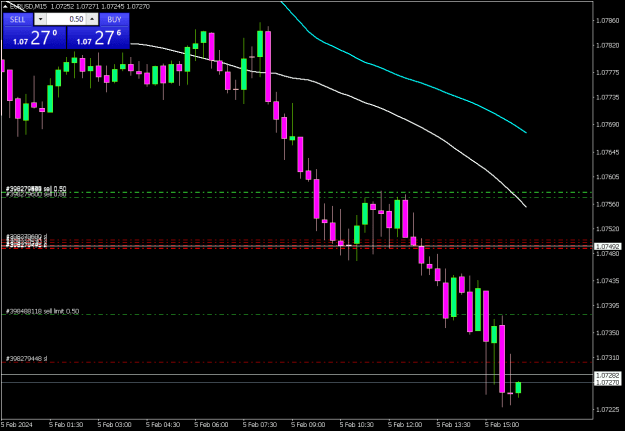Click the 0.50 volume input field

[x=66, y=19]
